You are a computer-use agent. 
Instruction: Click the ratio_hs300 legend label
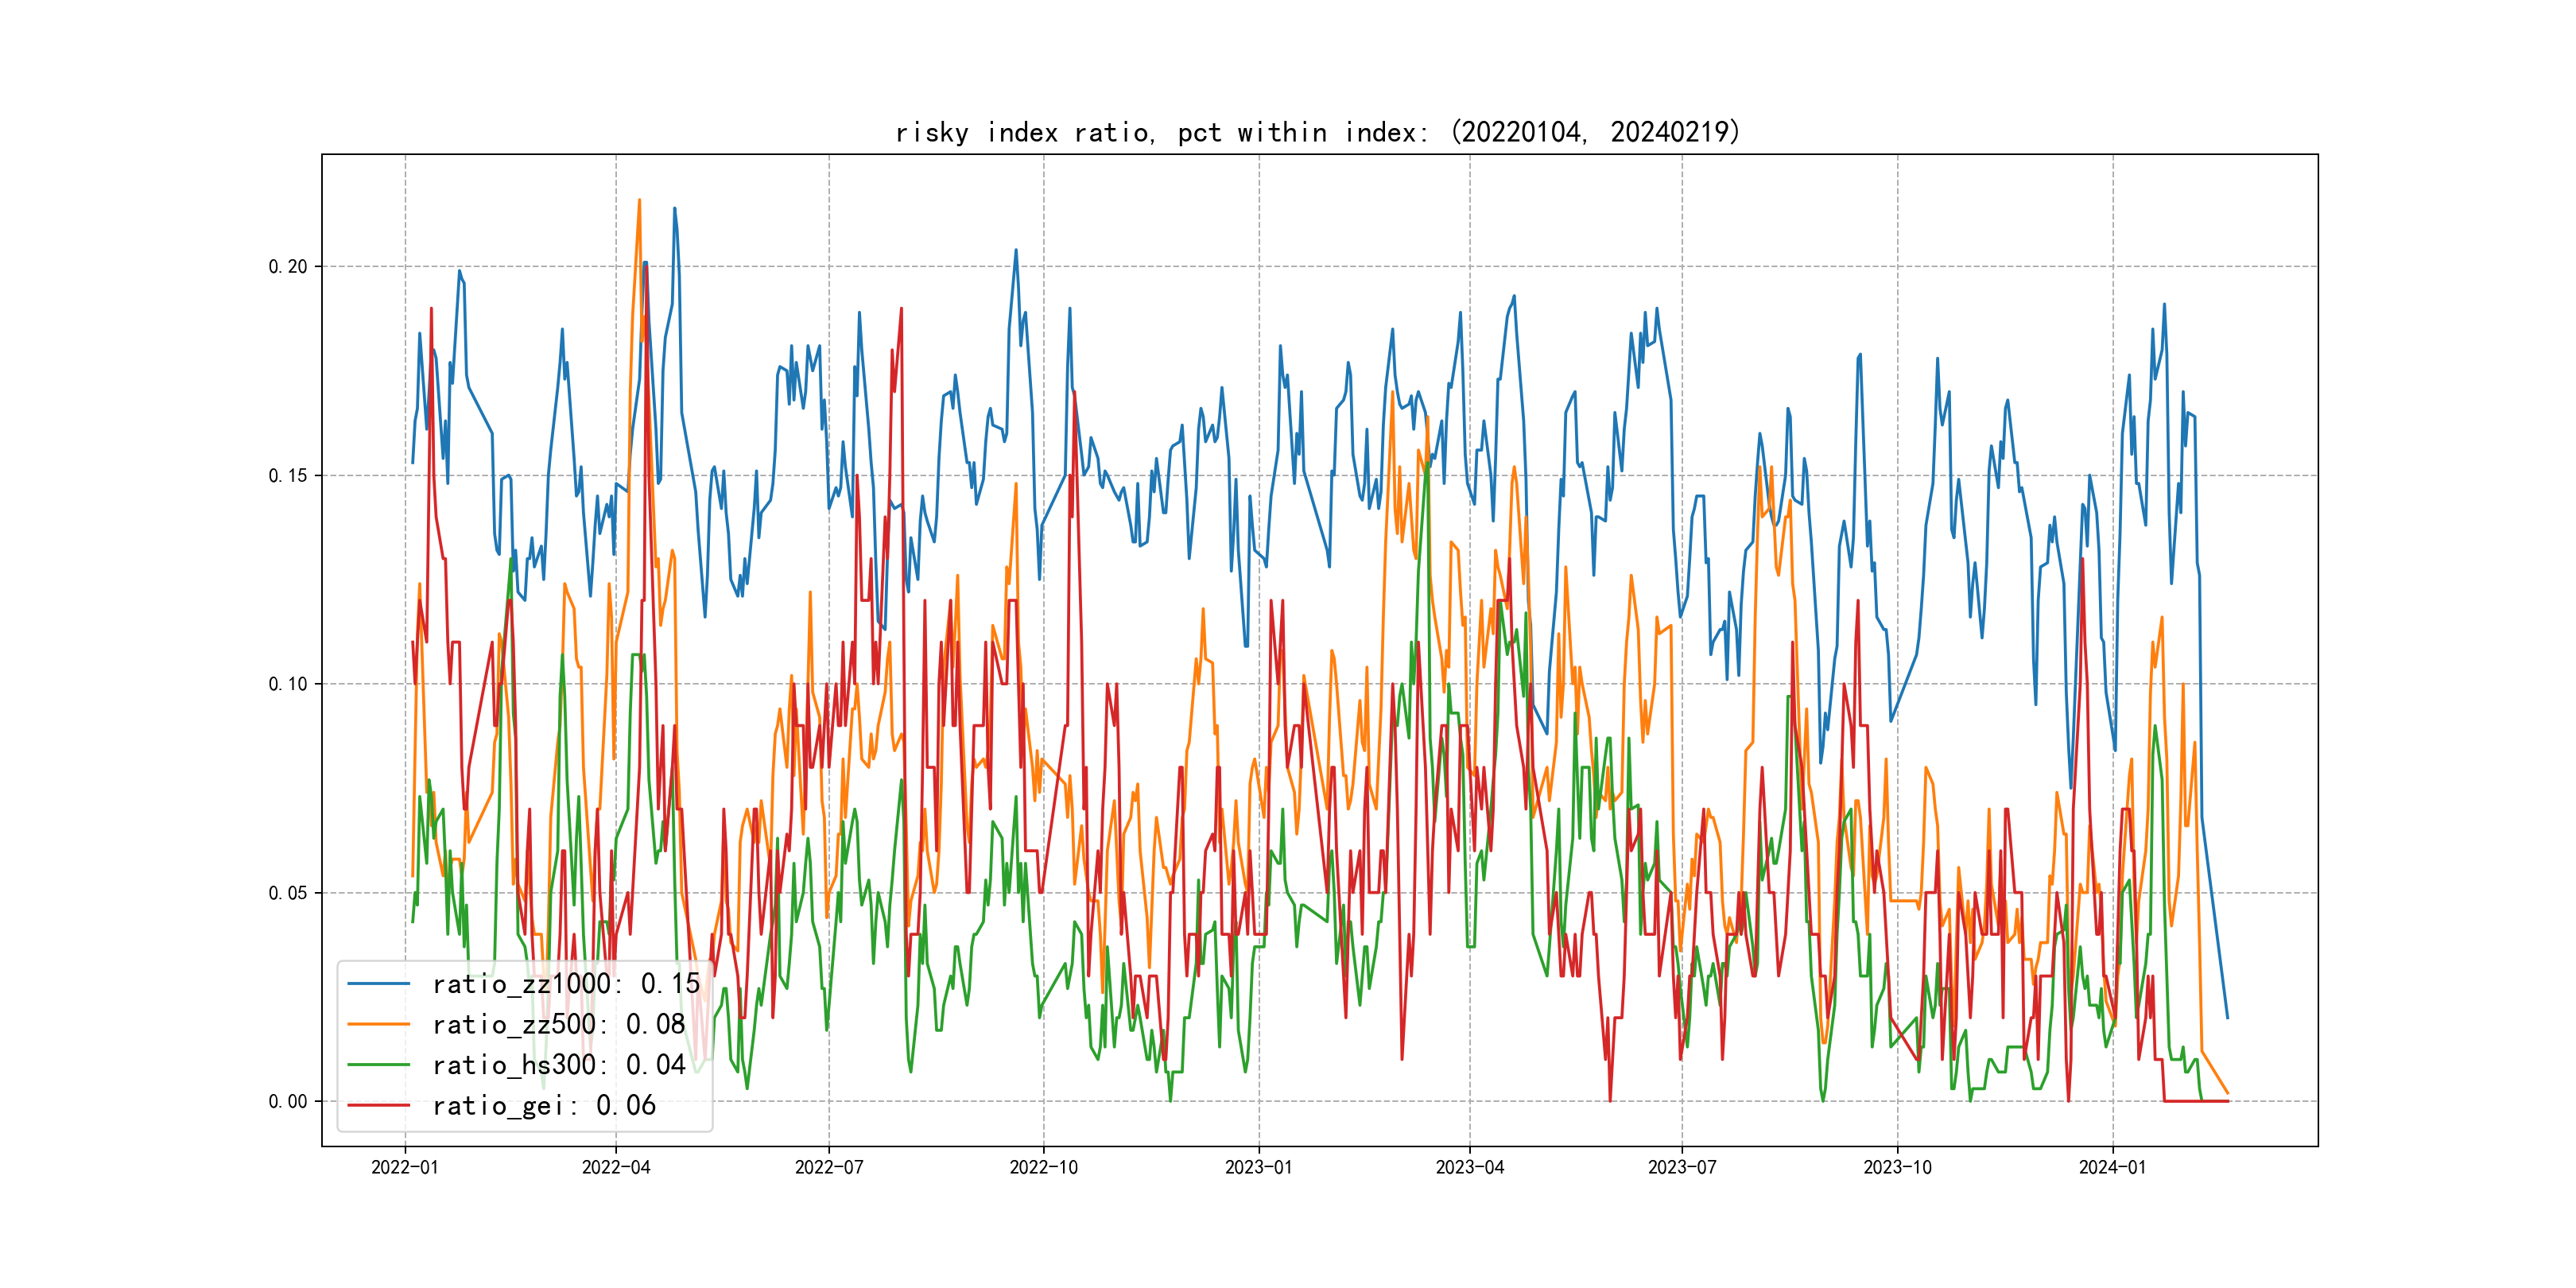(x=558, y=1065)
